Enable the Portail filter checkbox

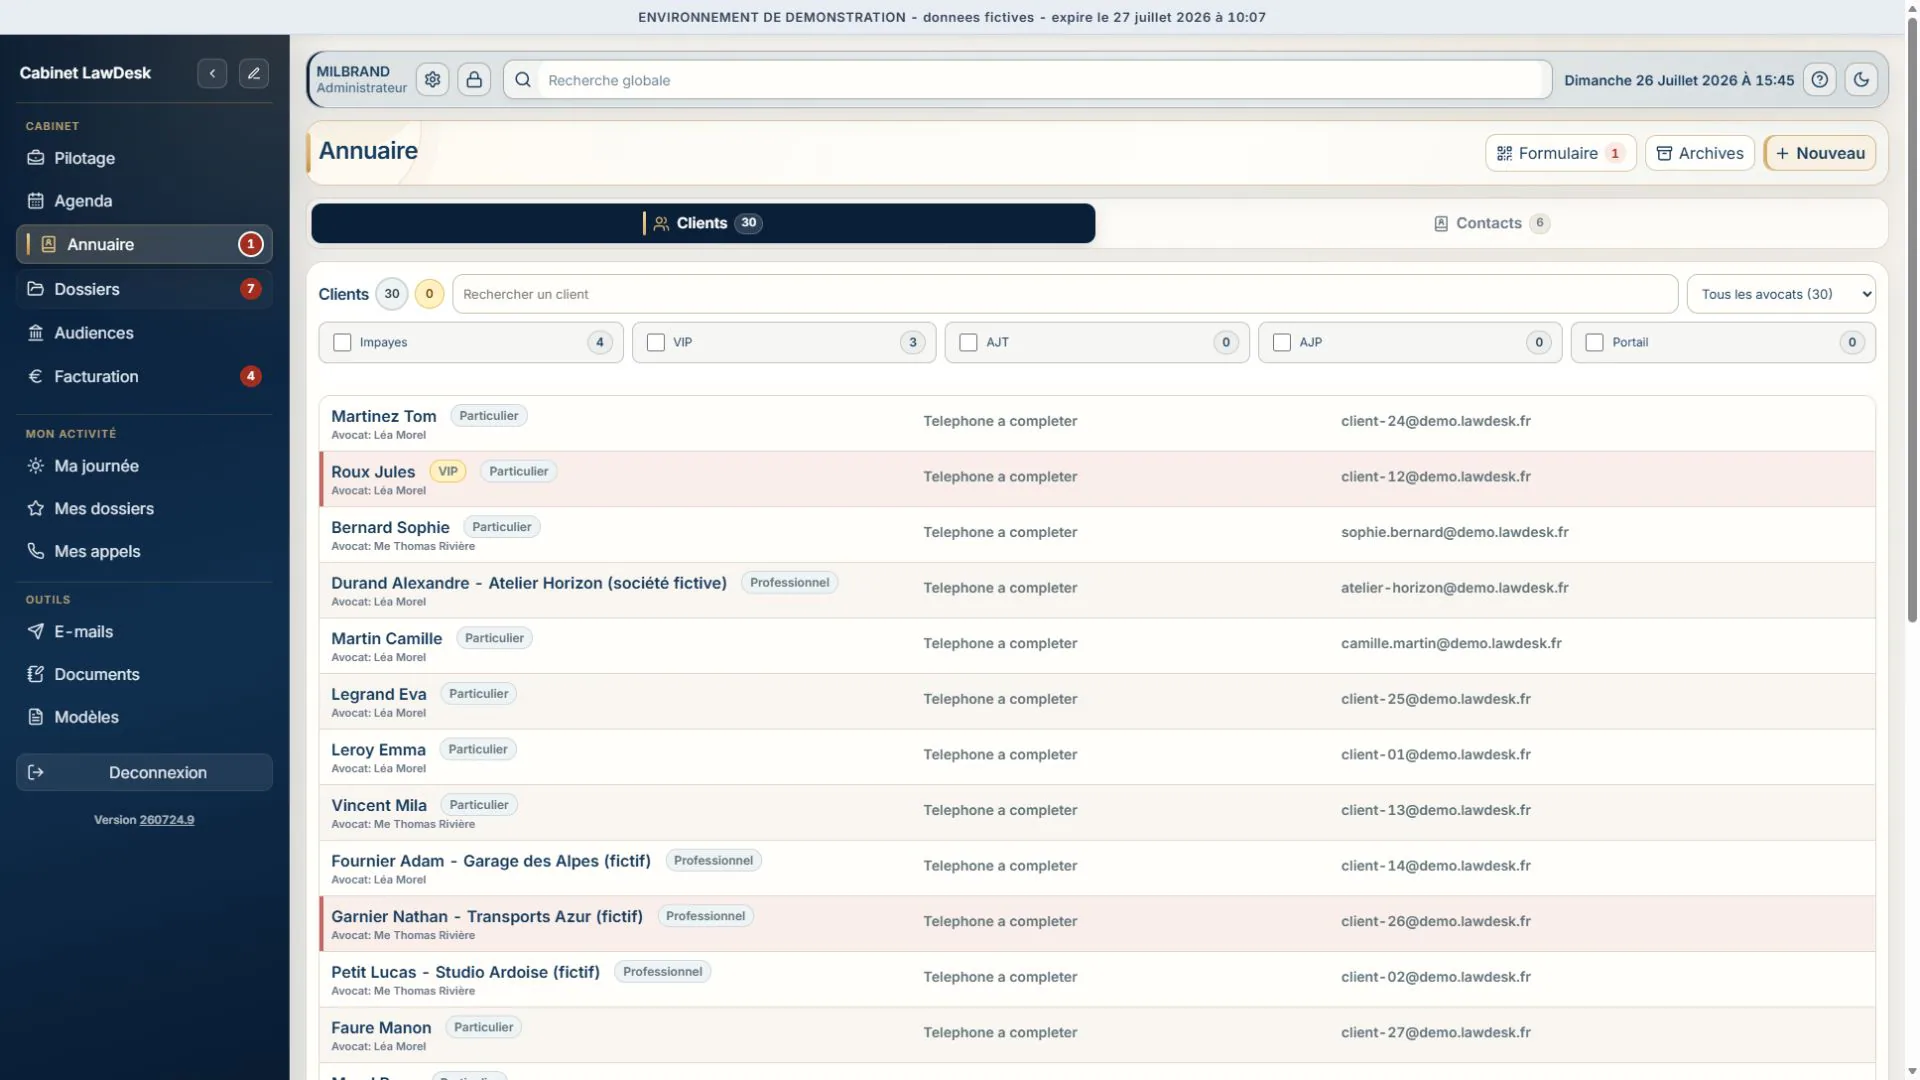[1595, 342]
